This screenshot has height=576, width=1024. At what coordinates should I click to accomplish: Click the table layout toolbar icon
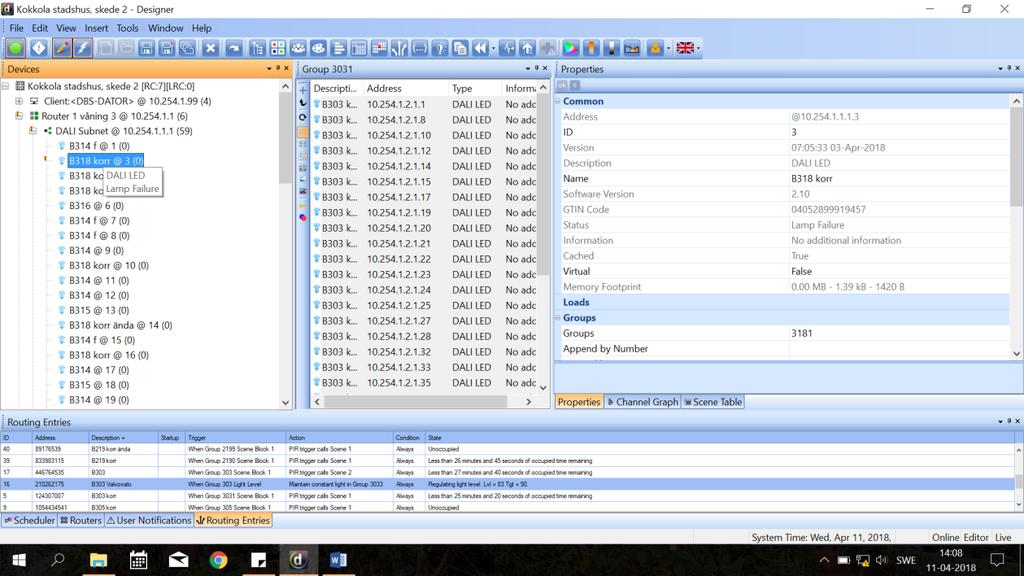(359, 48)
